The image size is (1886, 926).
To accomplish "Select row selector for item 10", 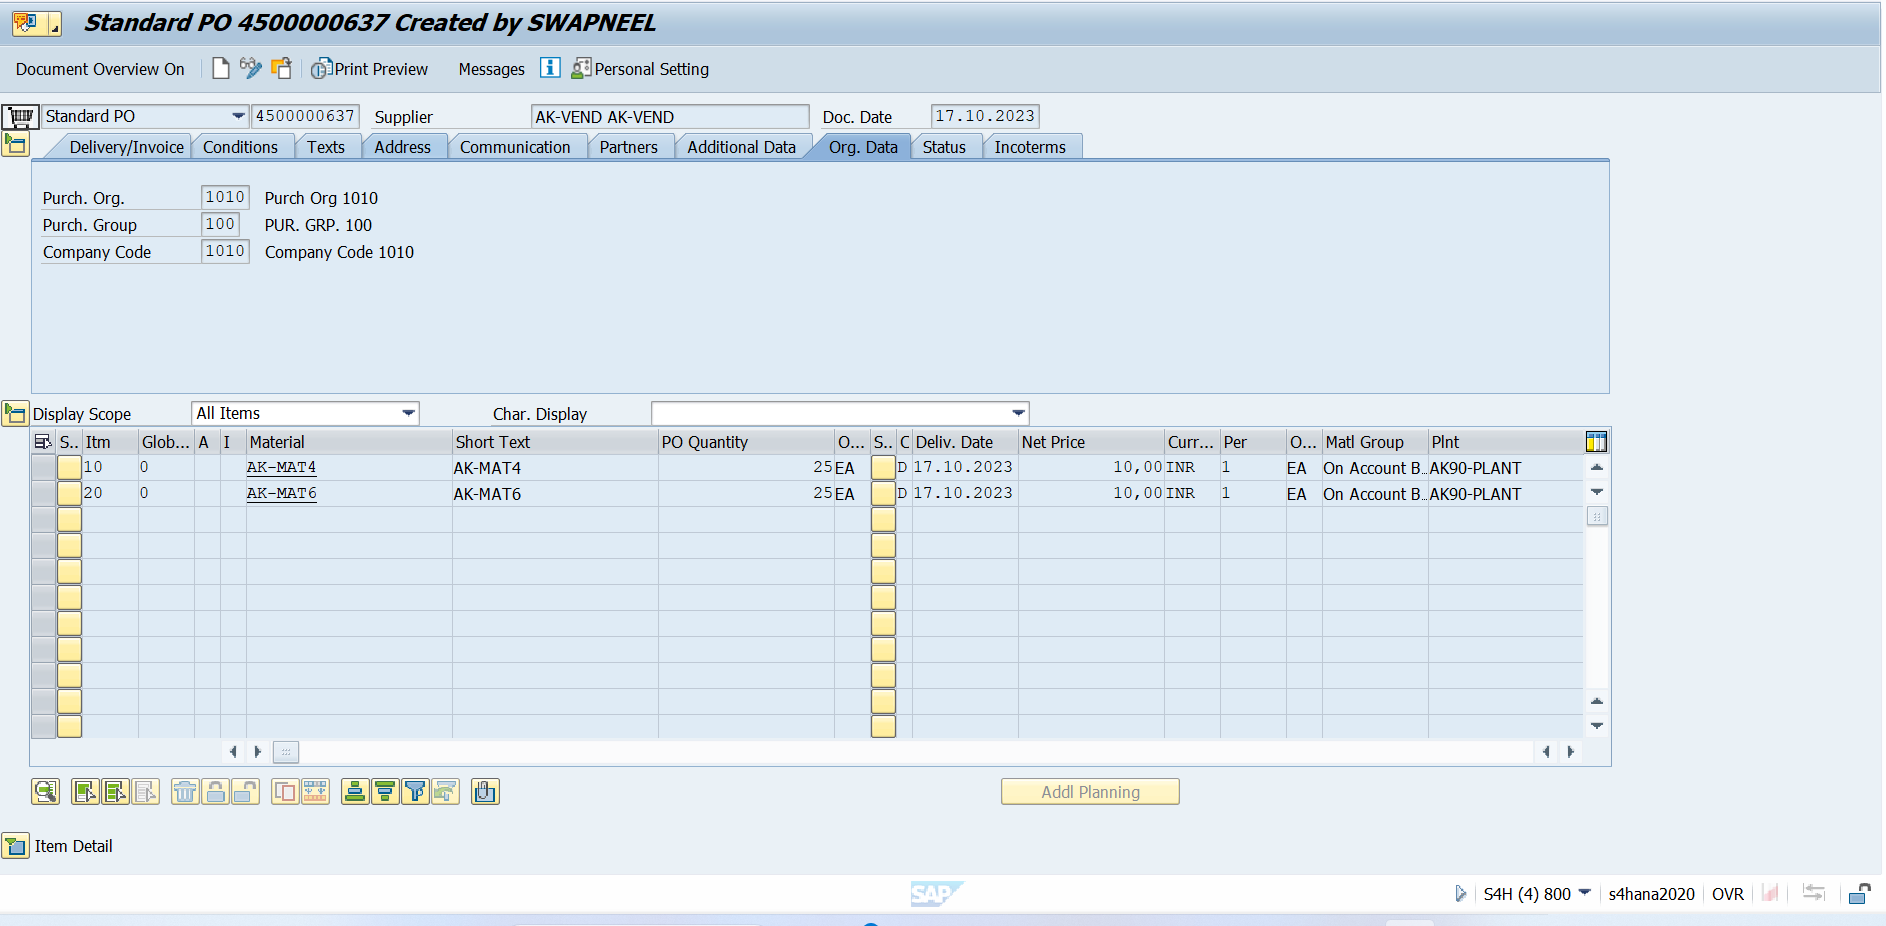I will pos(43,468).
